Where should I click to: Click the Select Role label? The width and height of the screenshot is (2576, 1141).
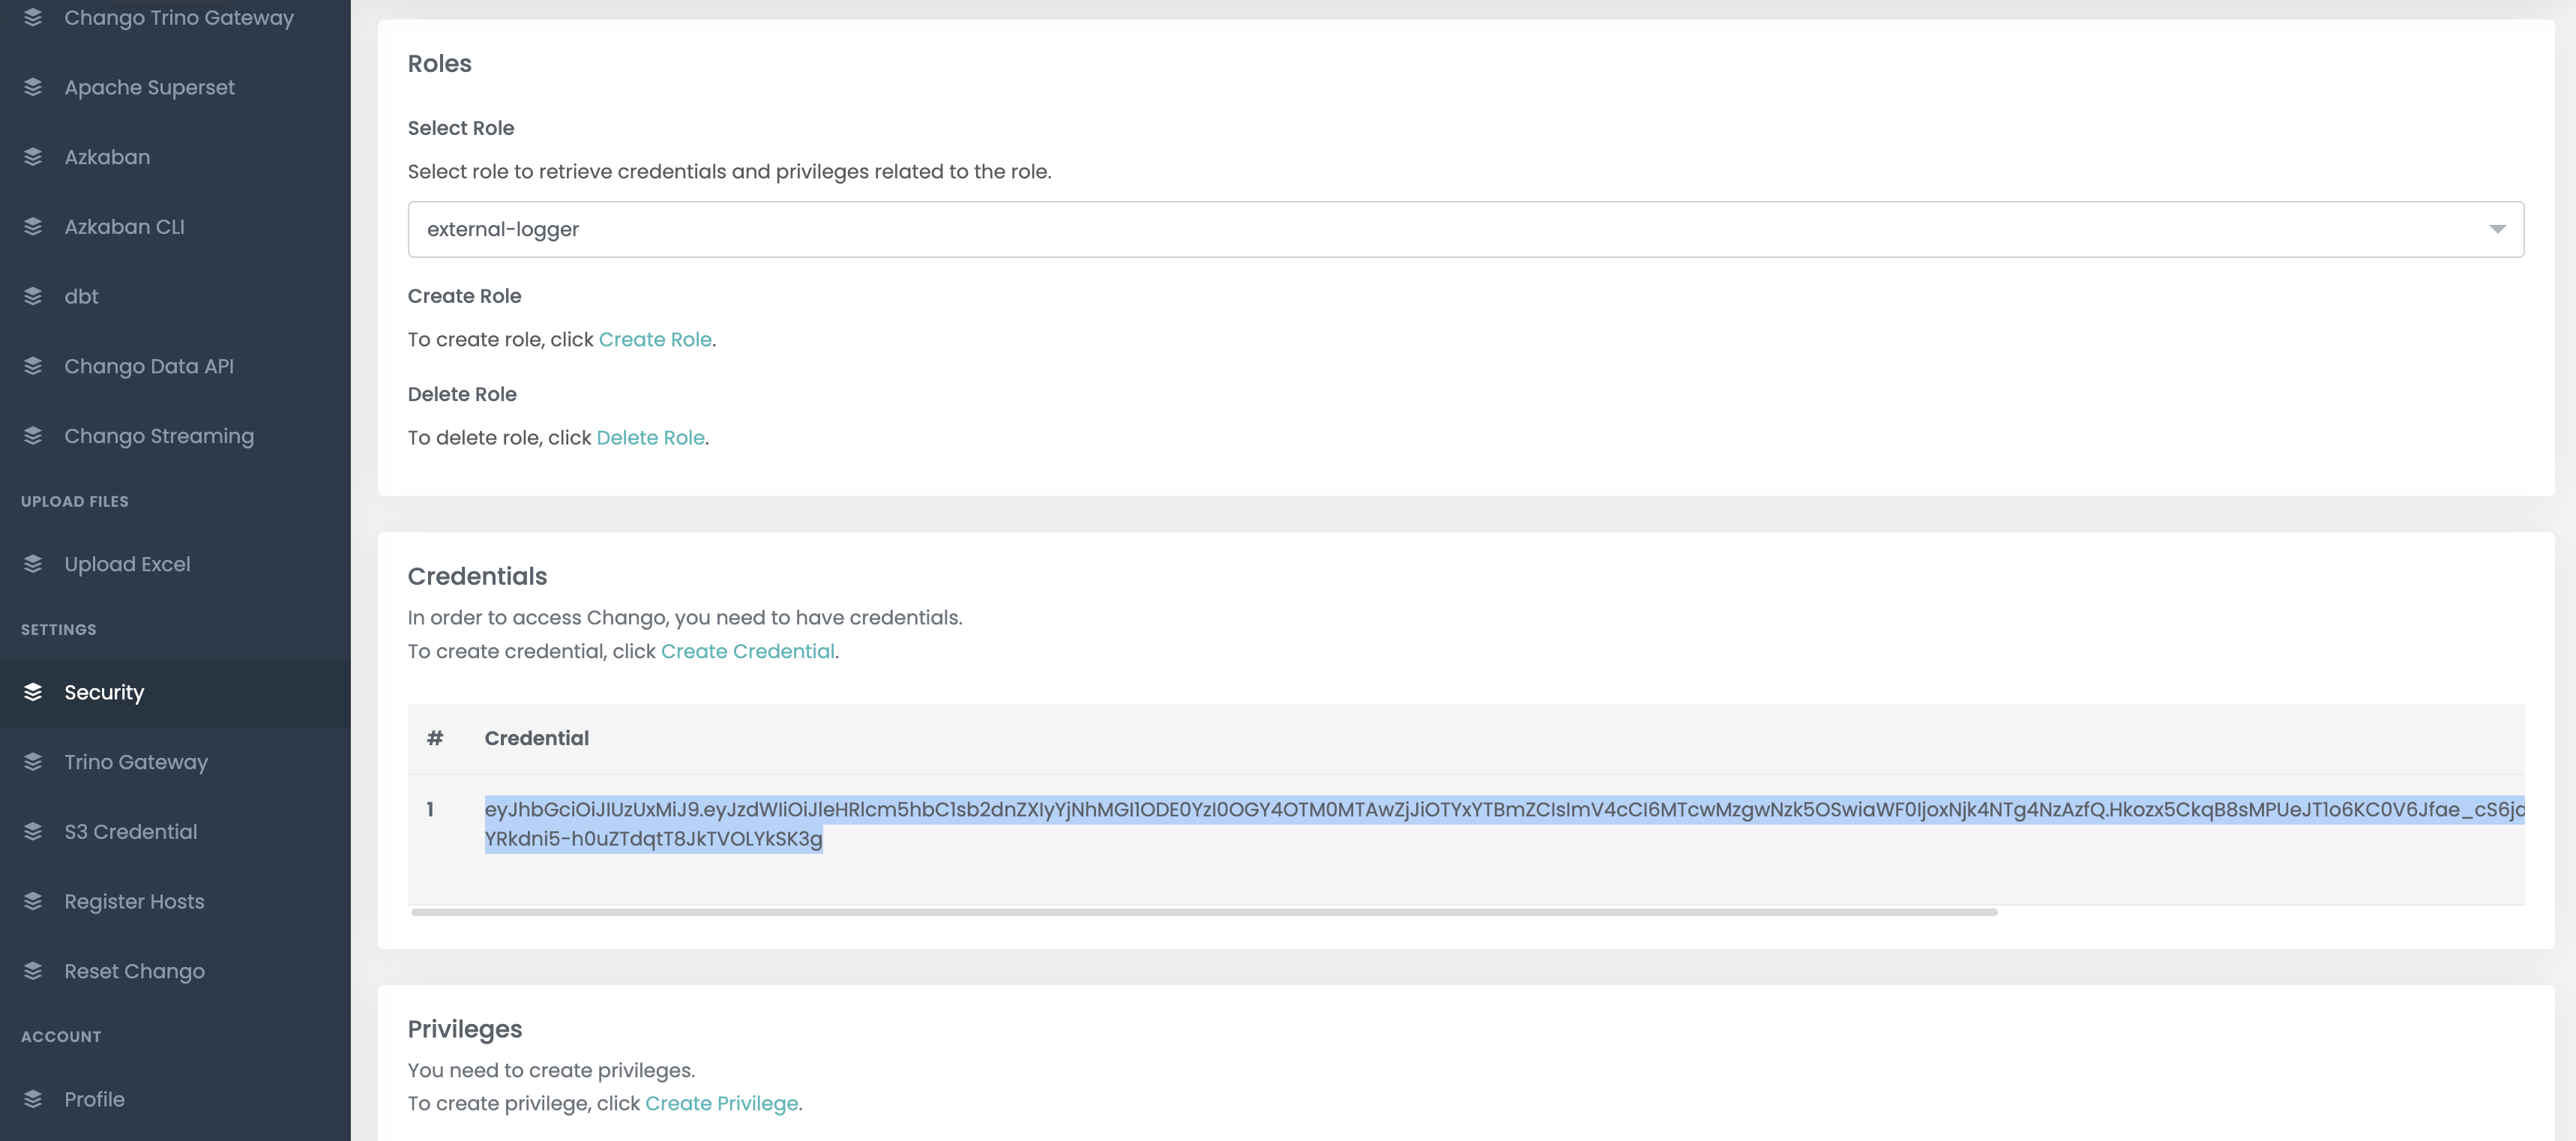click(x=461, y=128)
